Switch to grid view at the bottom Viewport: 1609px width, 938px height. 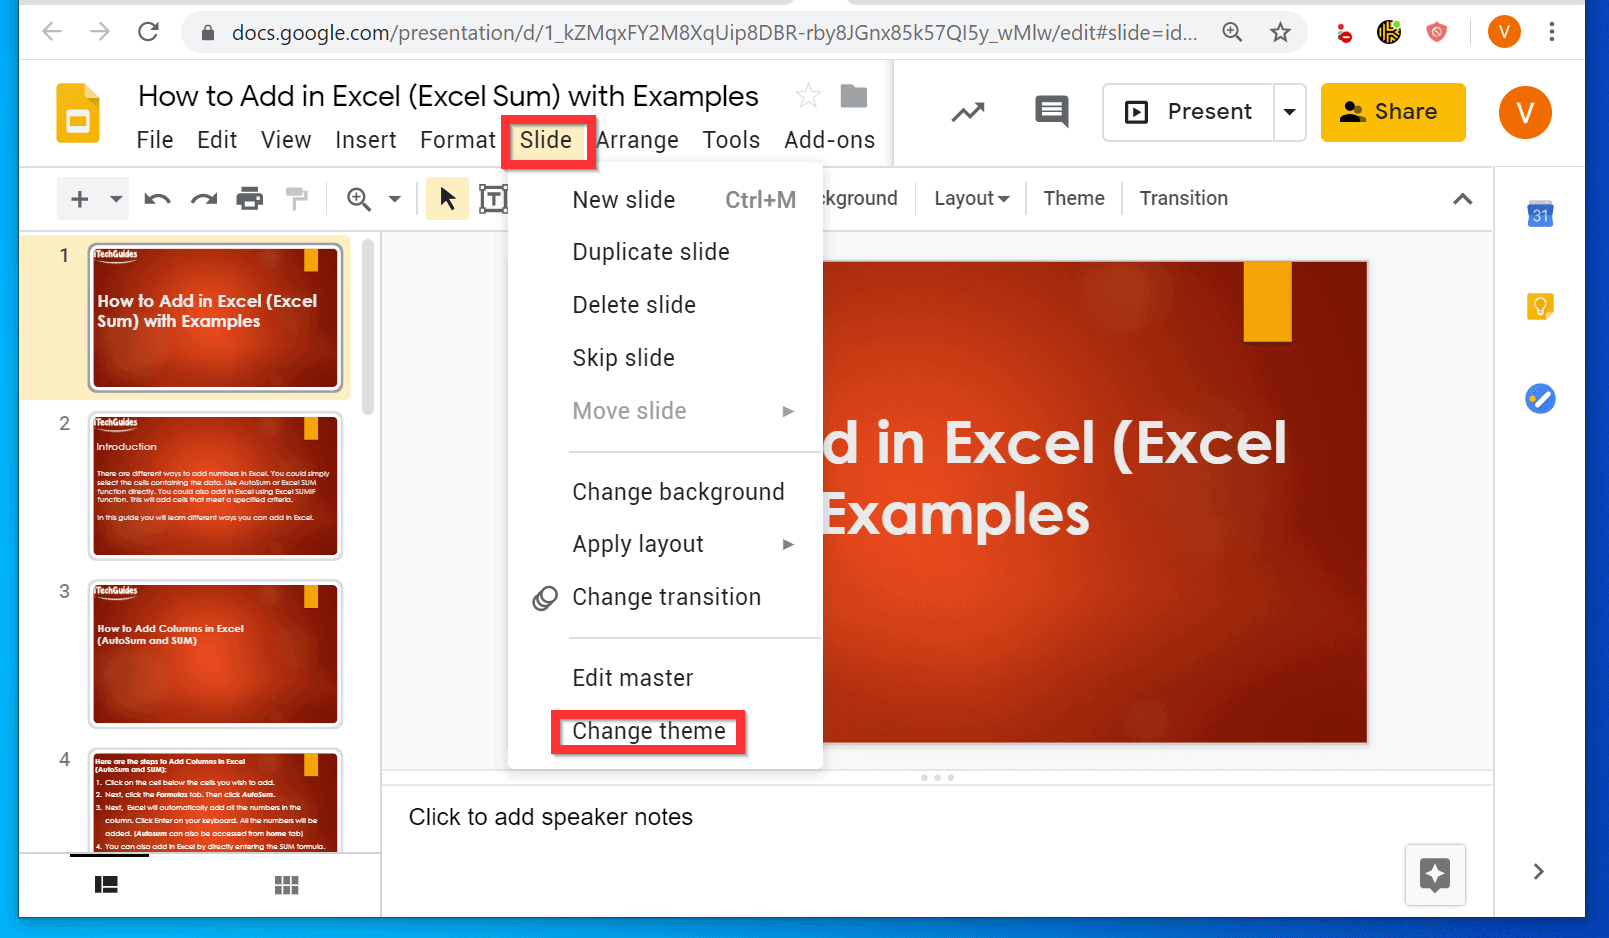(x=287, y=884)
